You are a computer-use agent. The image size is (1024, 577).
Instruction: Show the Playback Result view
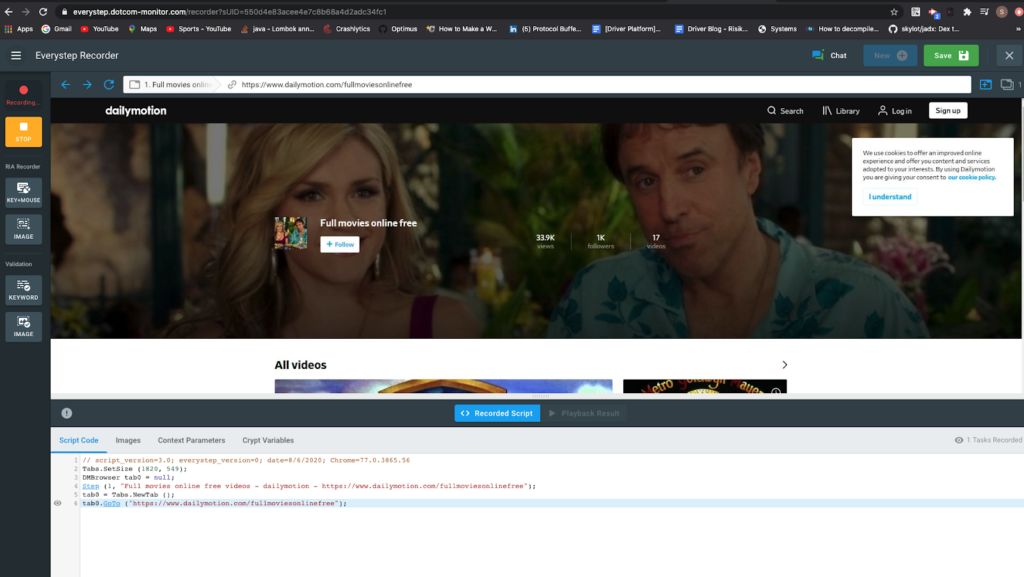tap(584, 413)
